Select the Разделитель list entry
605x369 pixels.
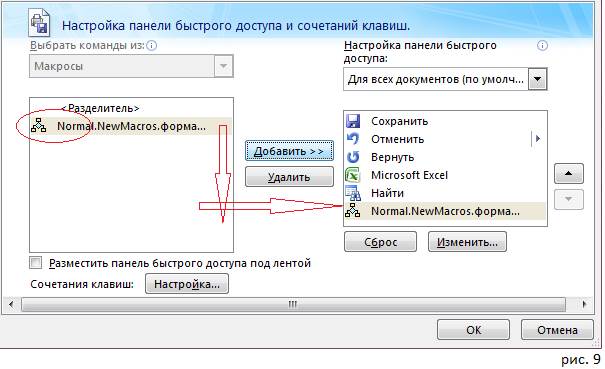point(100,108)
